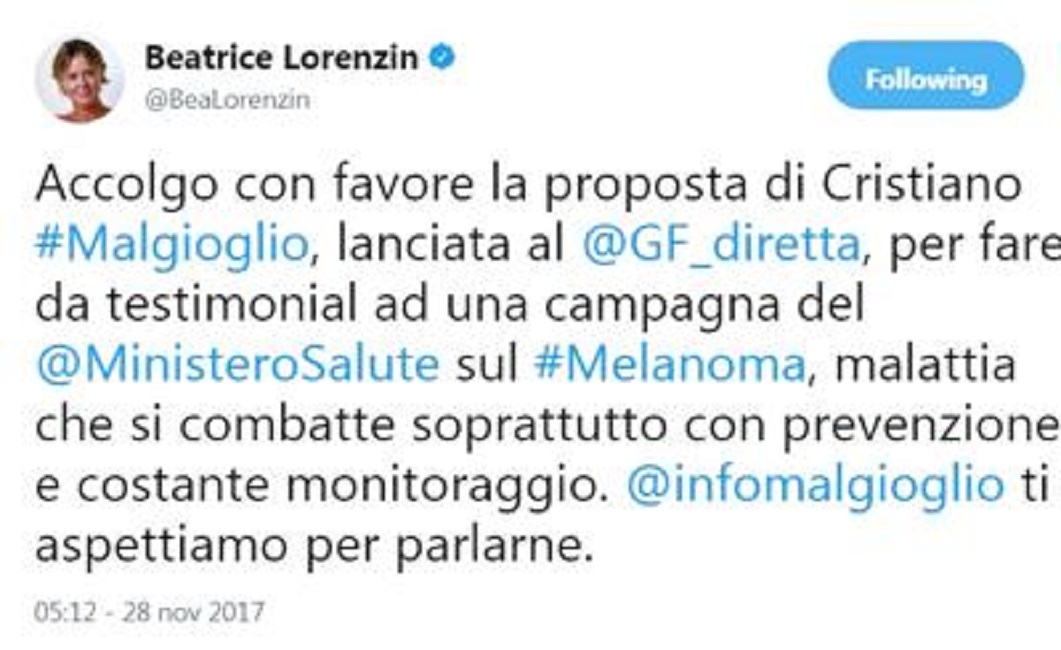
Task: Click the word 'malattia' in the tweet
Action: 924,365
